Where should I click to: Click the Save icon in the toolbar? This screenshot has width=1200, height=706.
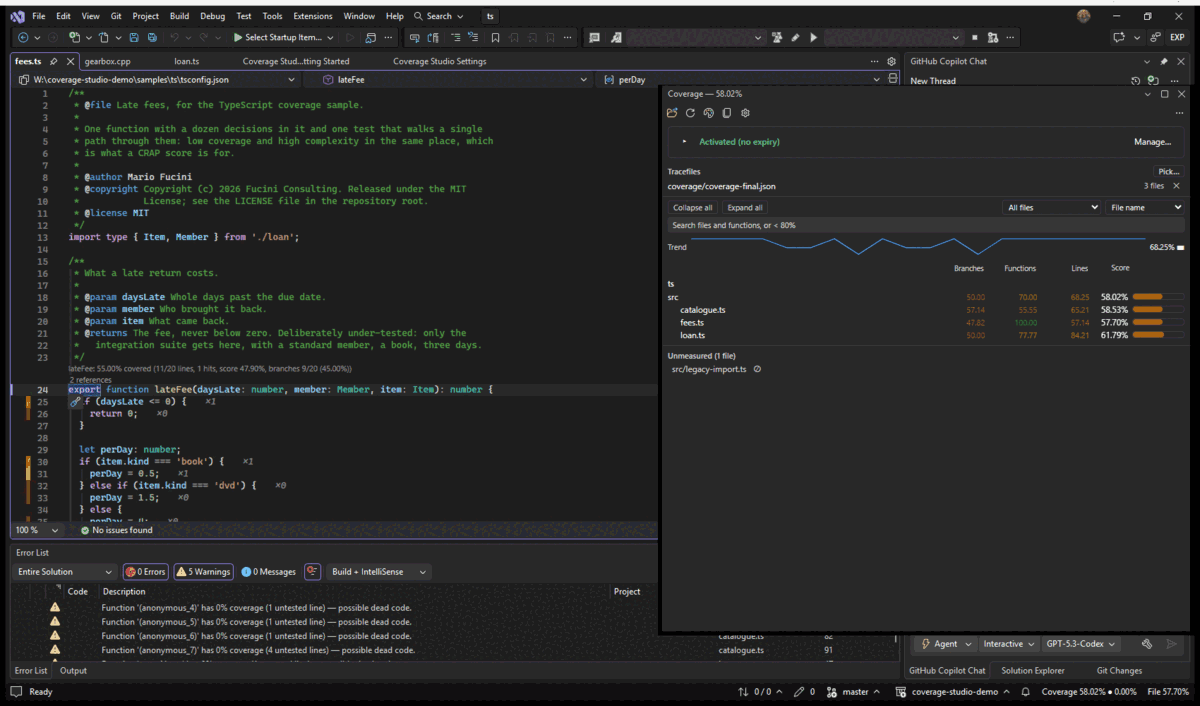133,38
